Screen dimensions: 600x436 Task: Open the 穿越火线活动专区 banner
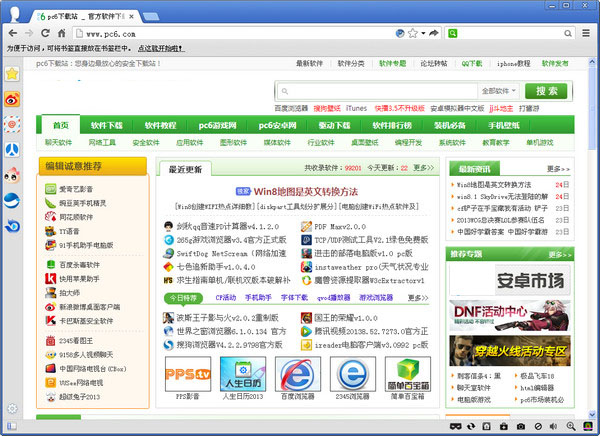click(510, 351)
